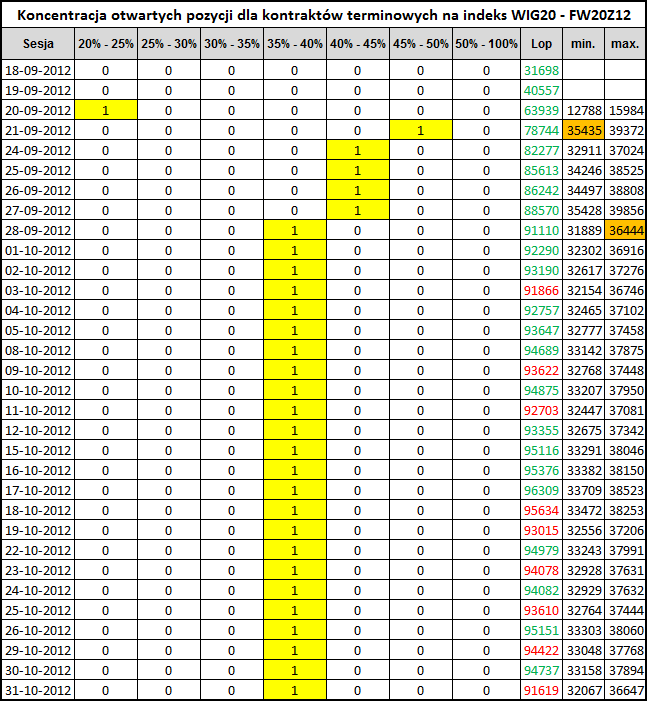Select date cell 25-09-2012
647x701 pixels.
(38, 170)
